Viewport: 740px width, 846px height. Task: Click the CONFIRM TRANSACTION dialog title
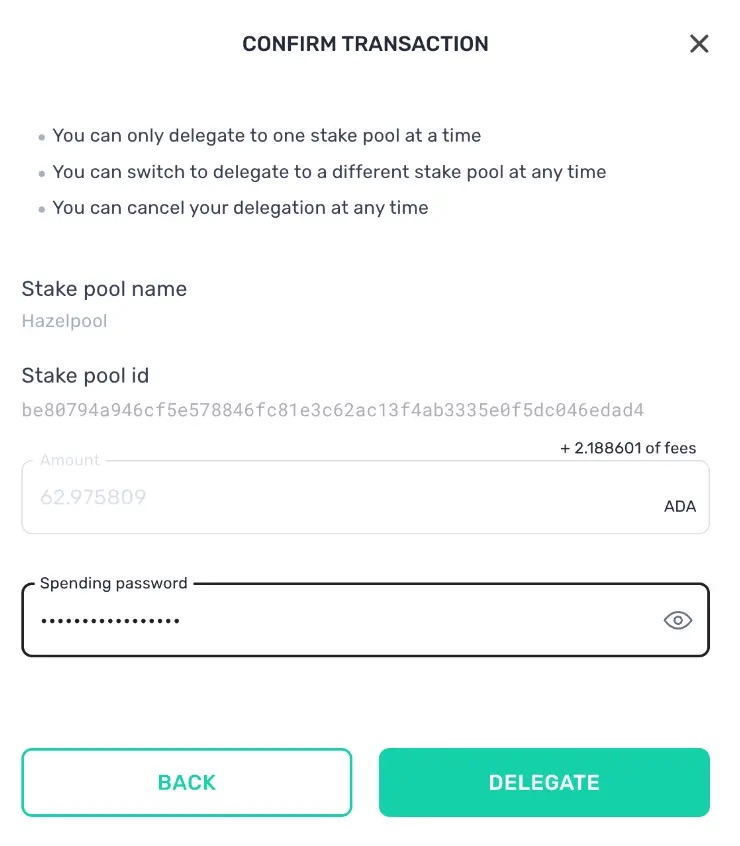365,43
